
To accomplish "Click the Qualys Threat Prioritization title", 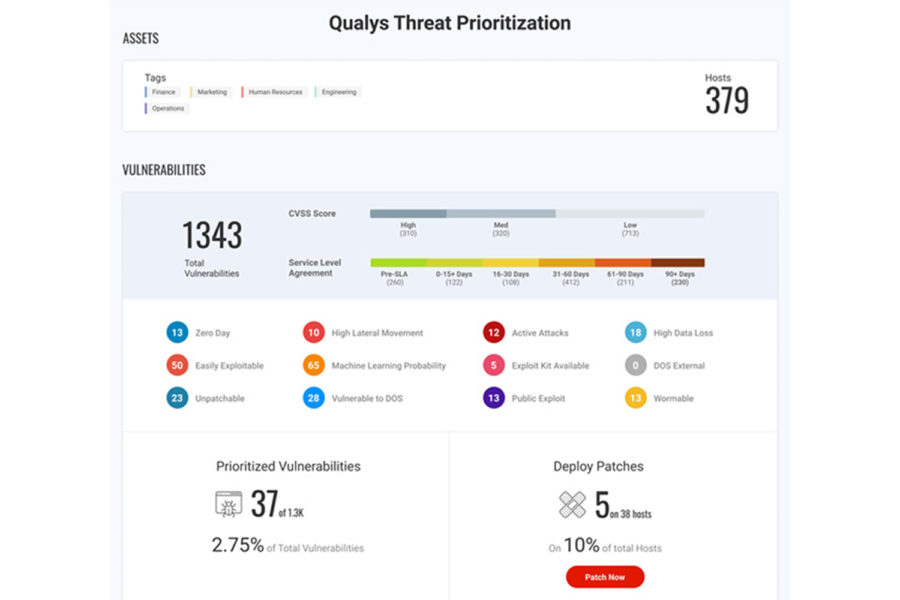I will tap(449, 24).
